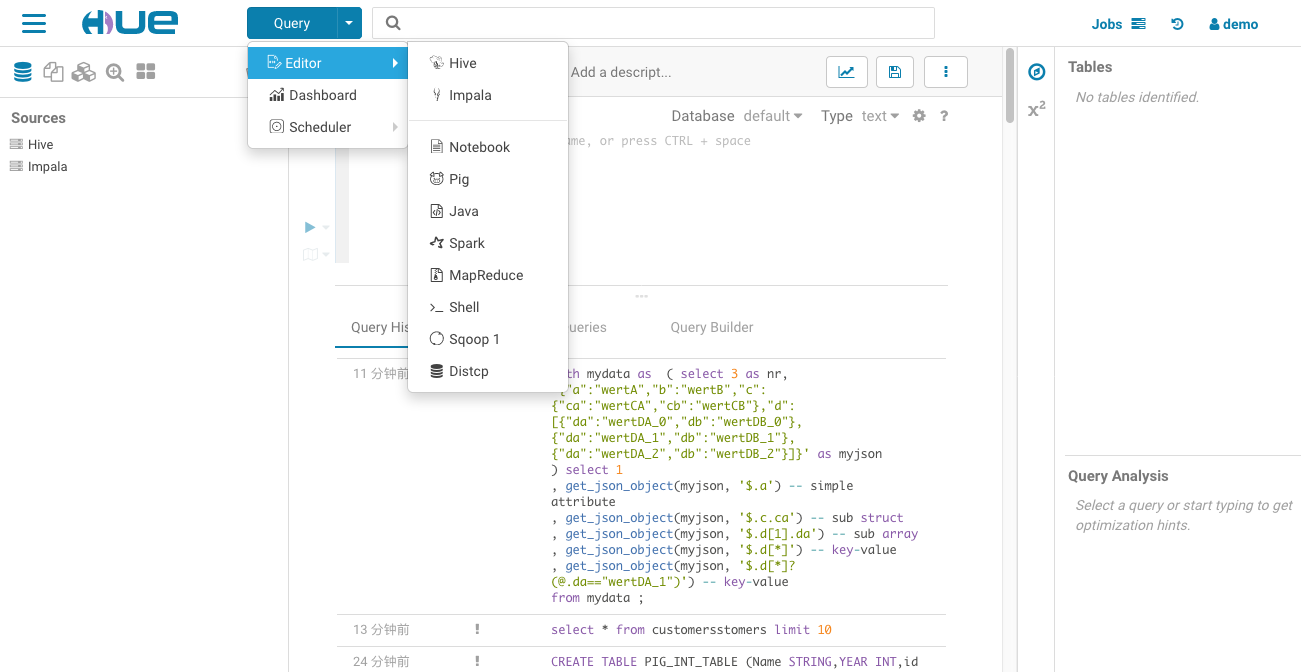Select the CREATE TABLE PIG_INT_TABLE history row
Image resolution: width=1301 pixels, height=672 pixels.
pyautogui.click(x=641, y=660)
